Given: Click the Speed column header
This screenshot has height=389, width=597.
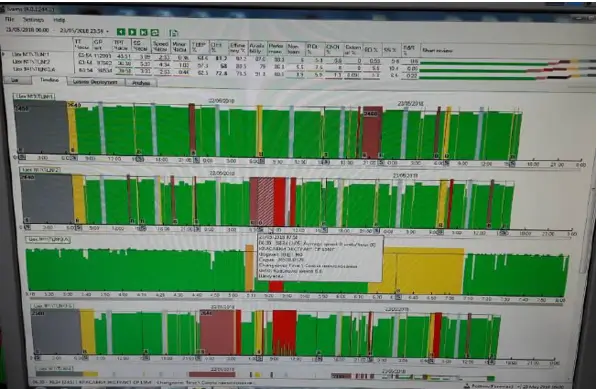Looking at the screenshot, I should coord(161,46).
